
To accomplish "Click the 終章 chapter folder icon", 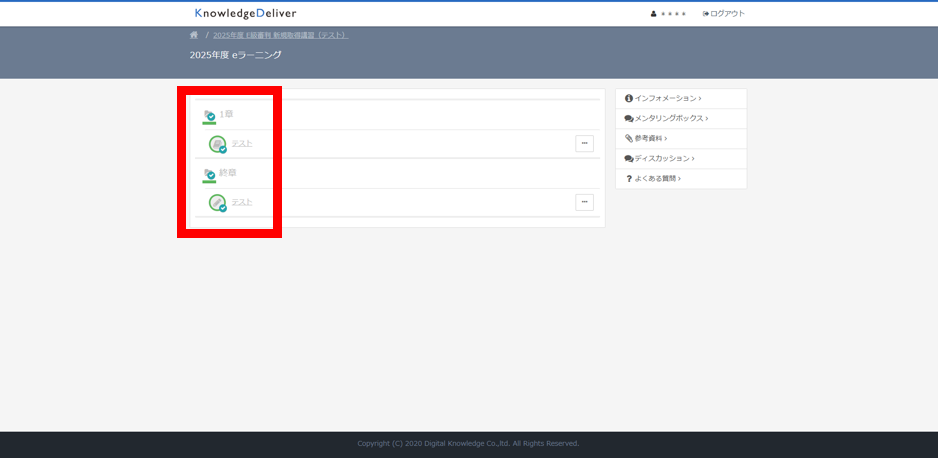I will coord(209,174).
